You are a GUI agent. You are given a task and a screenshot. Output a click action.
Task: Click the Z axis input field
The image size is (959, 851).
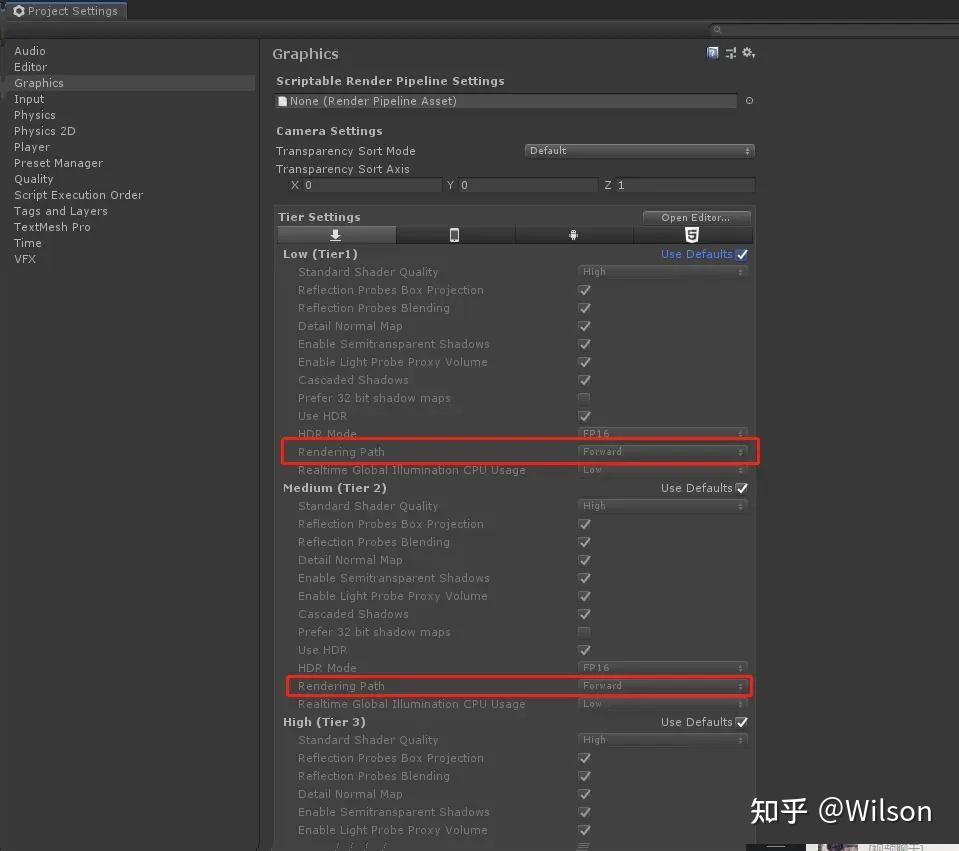point(680,185)
